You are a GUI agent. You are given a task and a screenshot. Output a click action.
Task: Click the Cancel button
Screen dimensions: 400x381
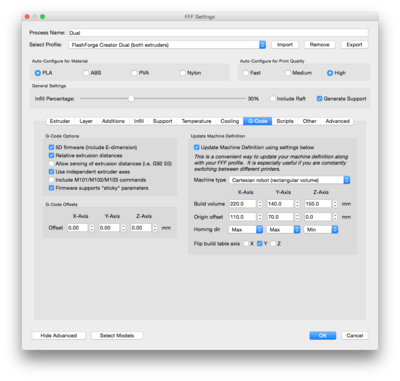click(355, 336)
